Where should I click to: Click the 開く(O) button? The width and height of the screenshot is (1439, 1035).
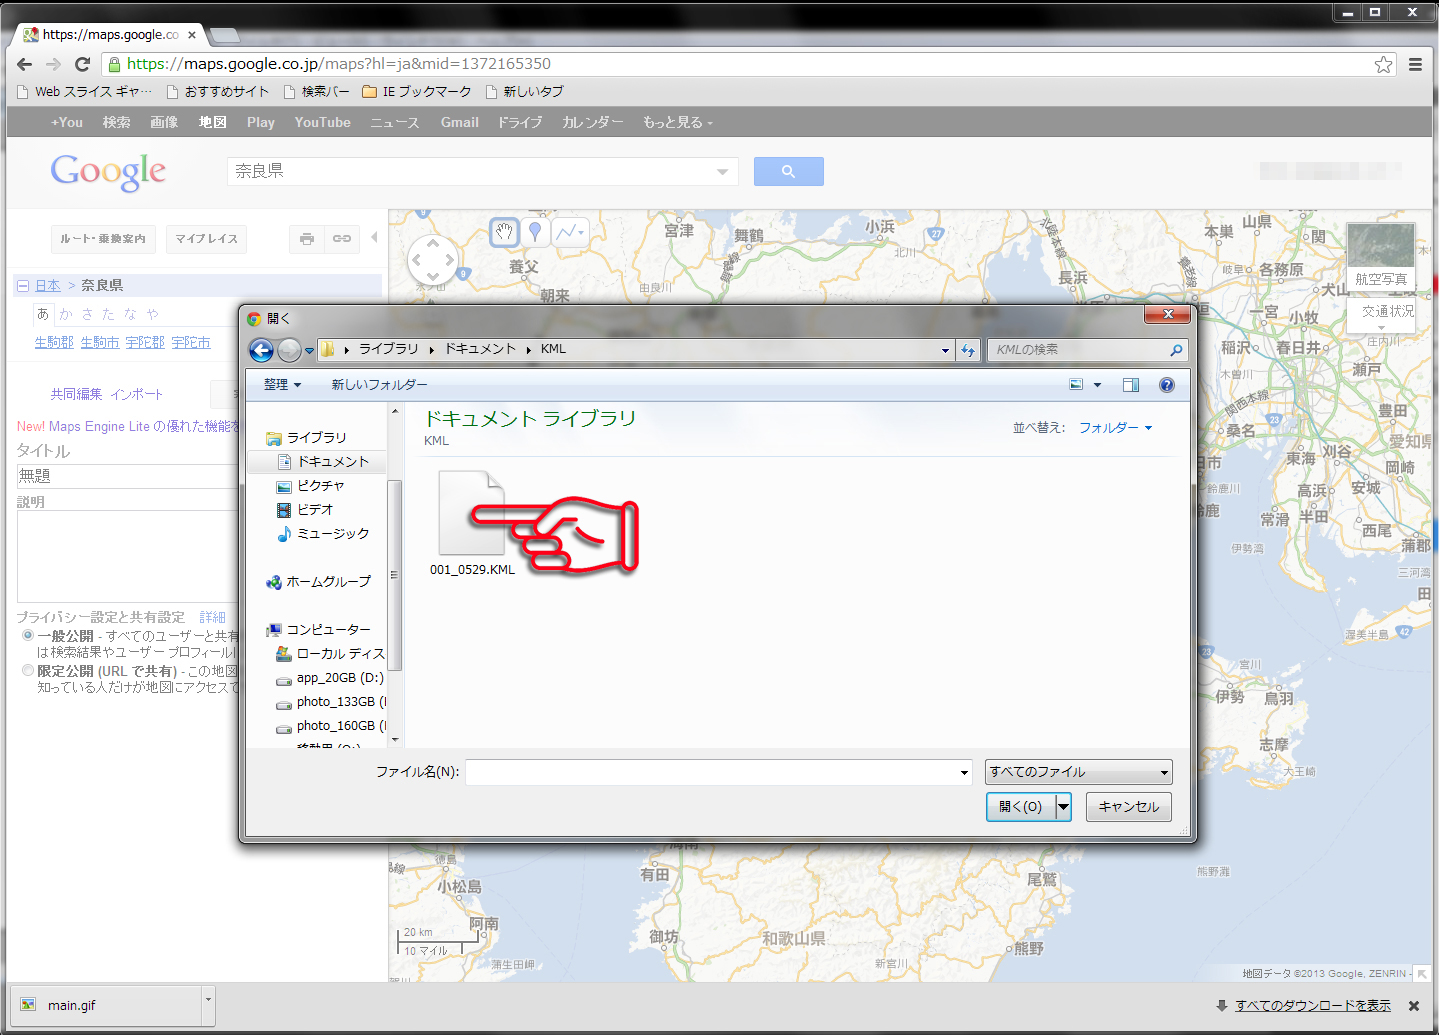[x=1021, y=806]
